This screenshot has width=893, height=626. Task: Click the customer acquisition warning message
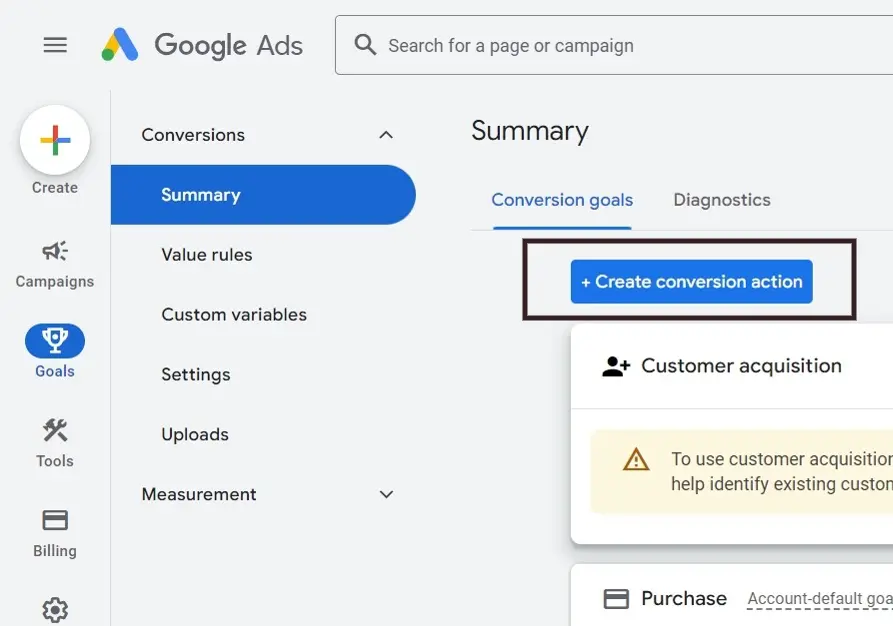[x=782, y=471]
